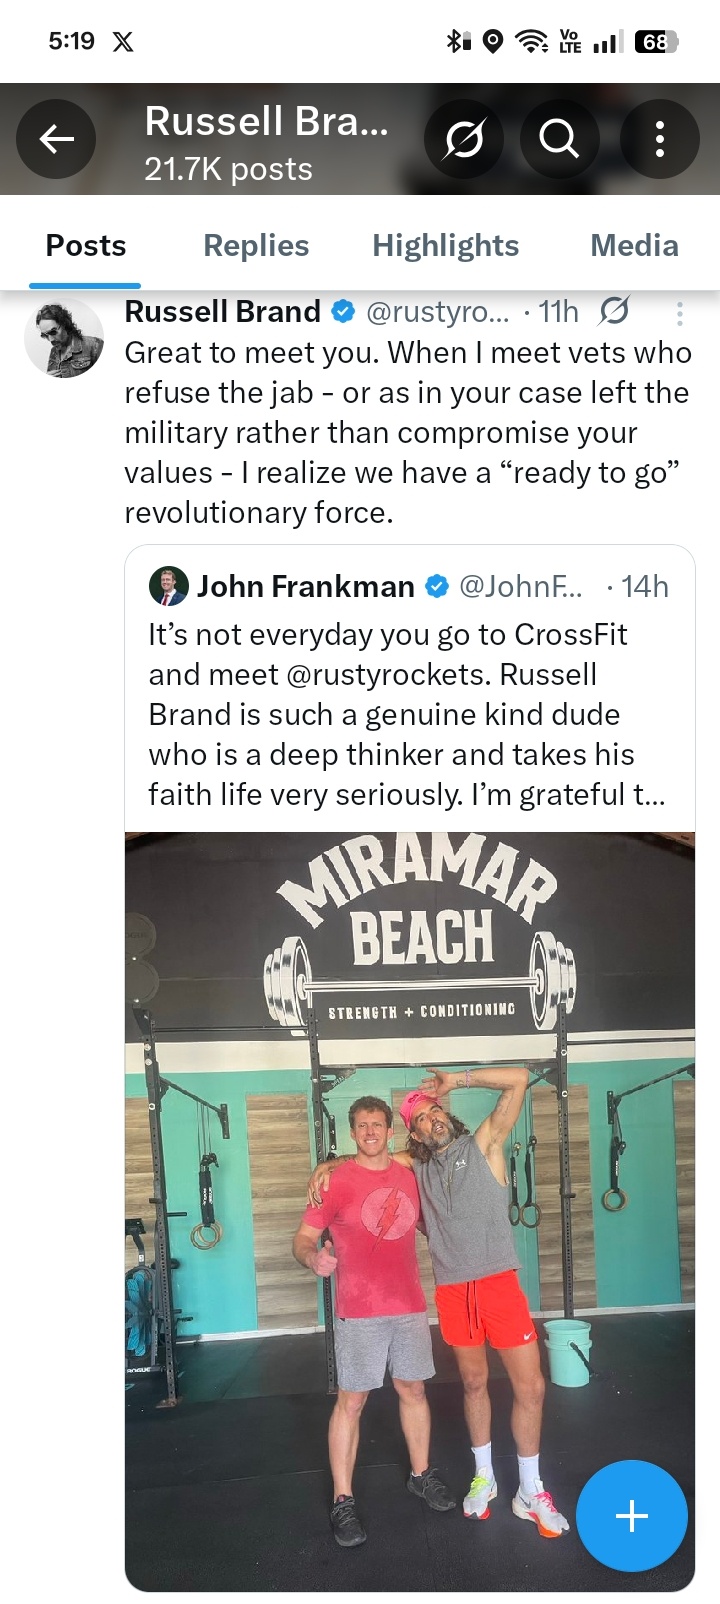Image resolution: width=720 pixels, height=1604 pixels.
Task: Open the quoted post text by John Frankman
Action: [x=406, y=714]
